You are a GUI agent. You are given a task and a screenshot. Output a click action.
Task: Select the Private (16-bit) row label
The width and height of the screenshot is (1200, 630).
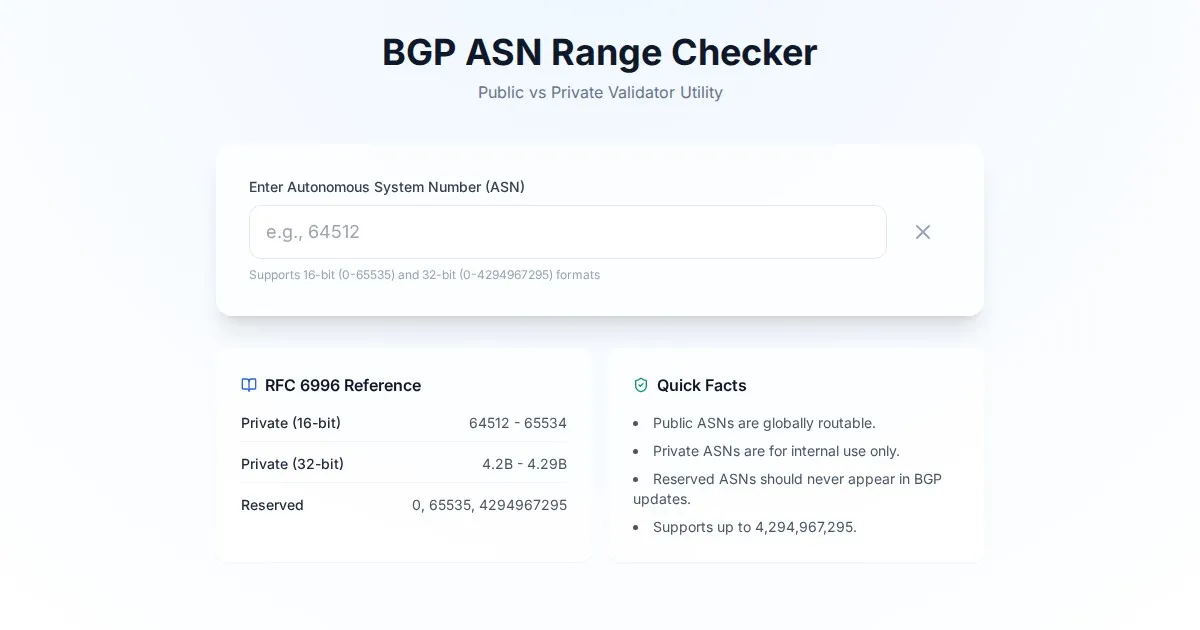(x=291, y=423)
